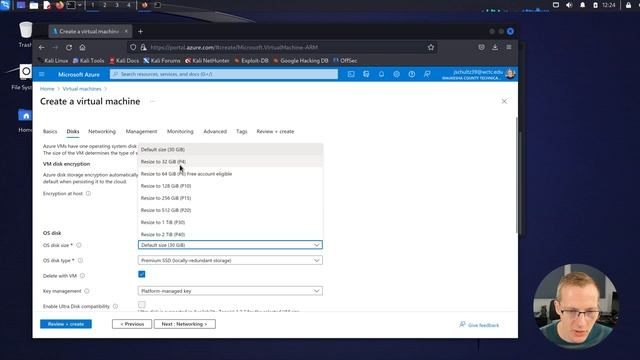The width and height of the screenshot is (640, 360).
Task: Click the Firefox back arrow
Action: [42, 47]
